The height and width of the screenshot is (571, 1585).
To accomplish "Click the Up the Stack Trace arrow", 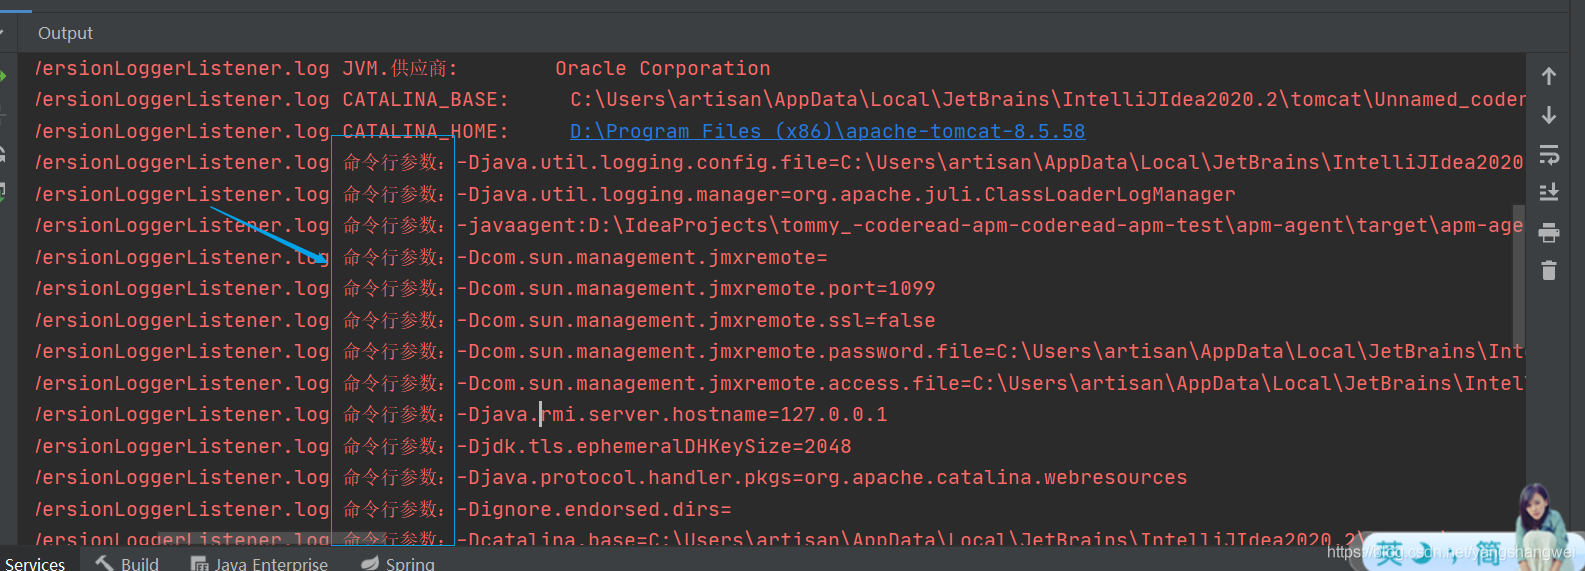I will (1549, 76).
